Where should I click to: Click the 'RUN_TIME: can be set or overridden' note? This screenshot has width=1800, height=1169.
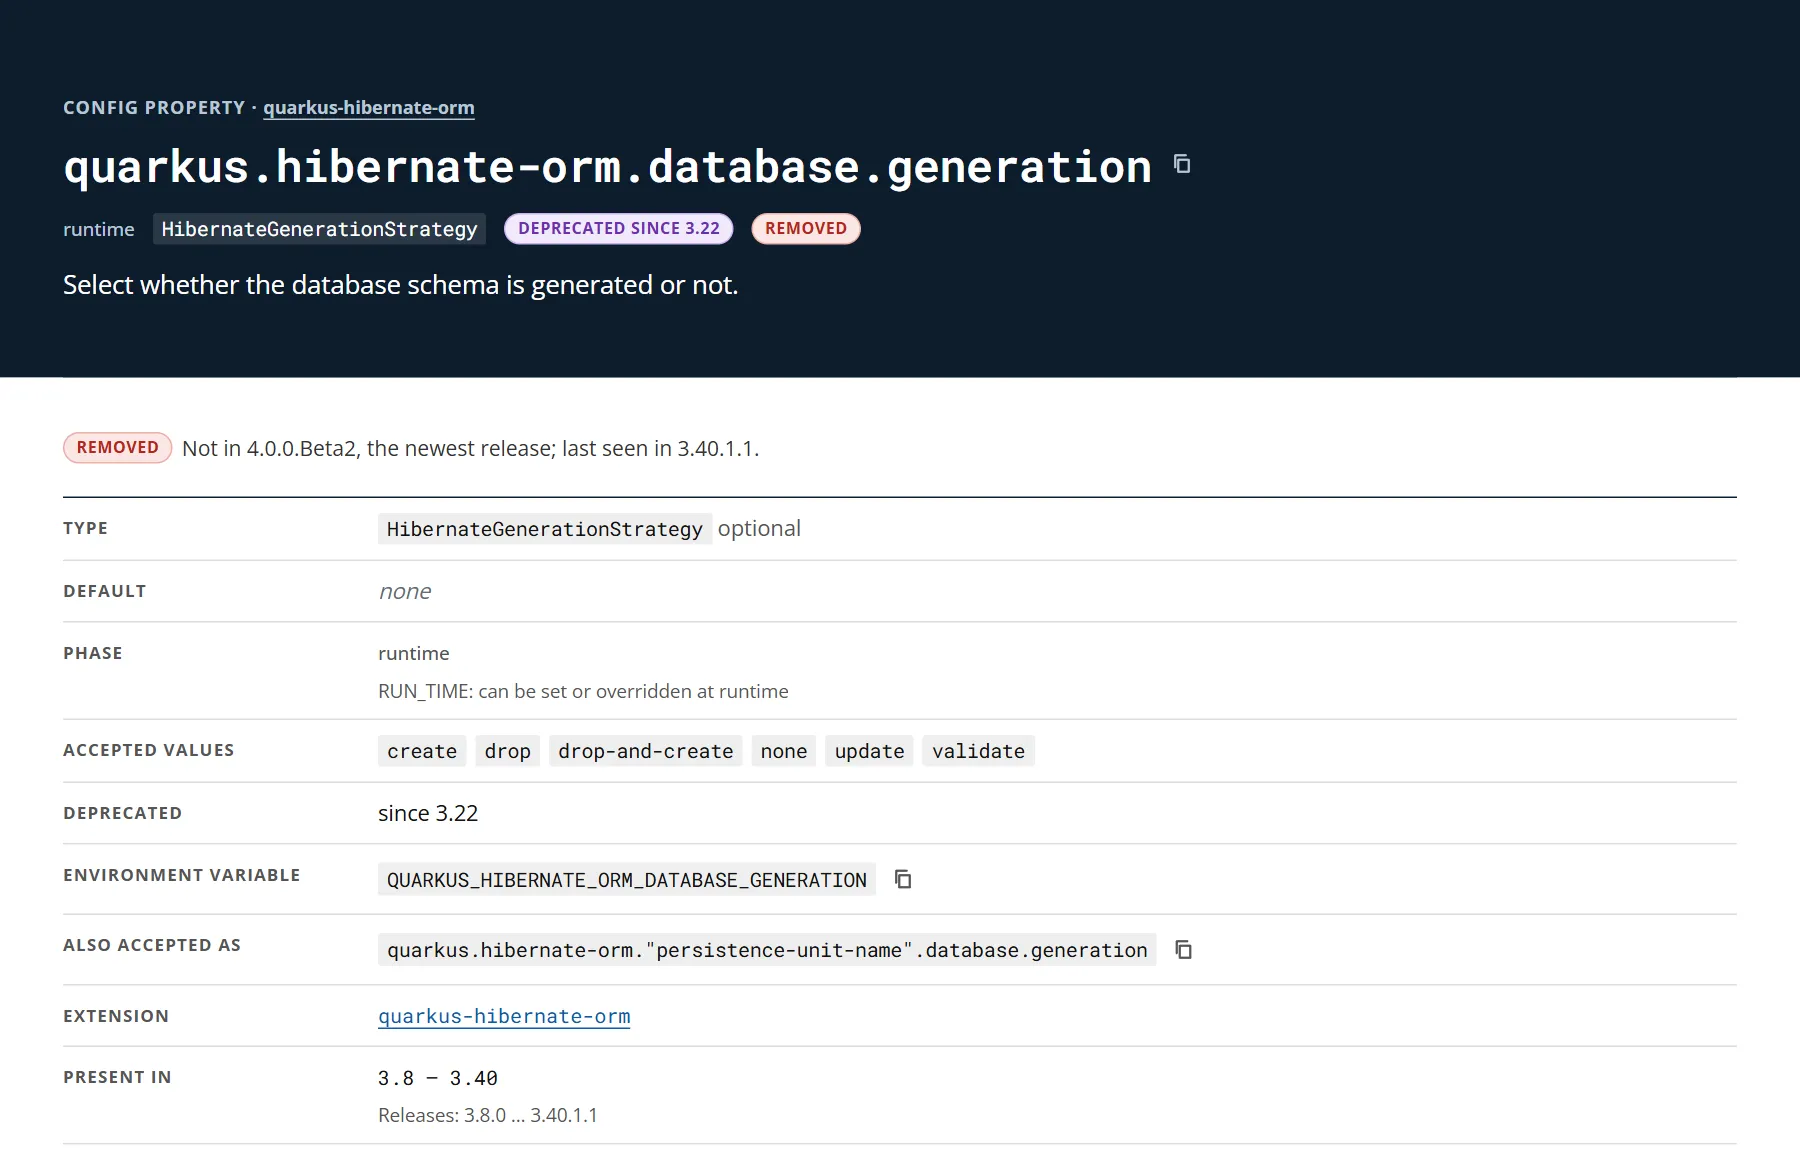coord(583,691)
